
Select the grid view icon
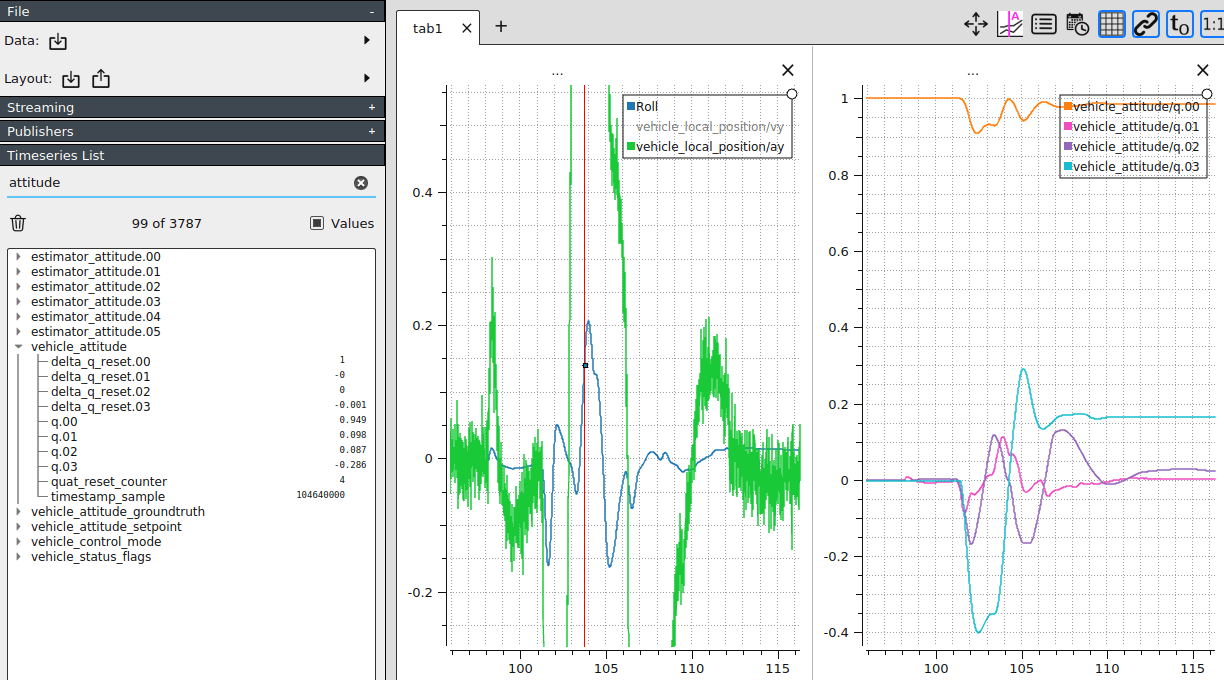1111,24
